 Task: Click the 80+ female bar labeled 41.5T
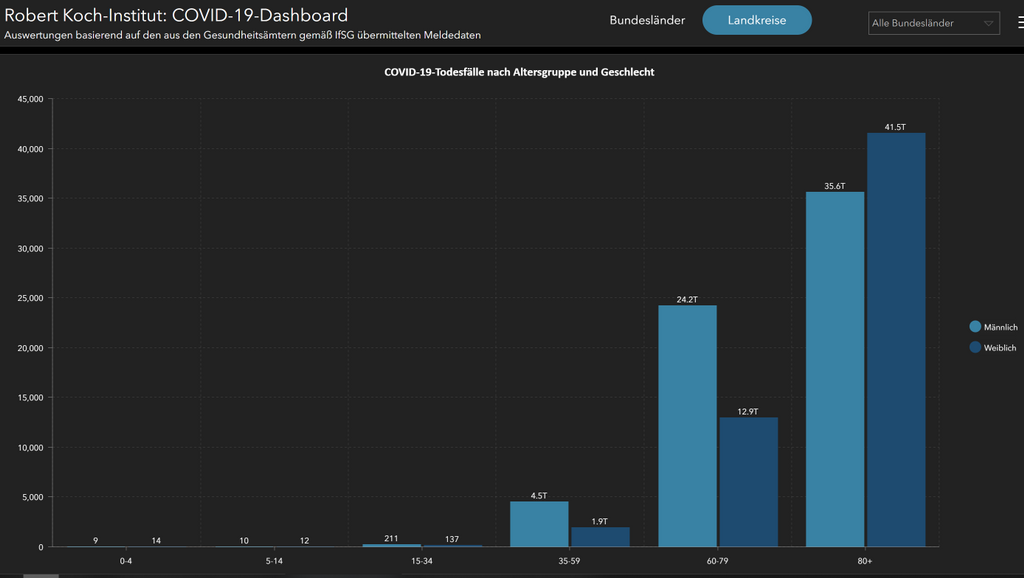[896, 340]
